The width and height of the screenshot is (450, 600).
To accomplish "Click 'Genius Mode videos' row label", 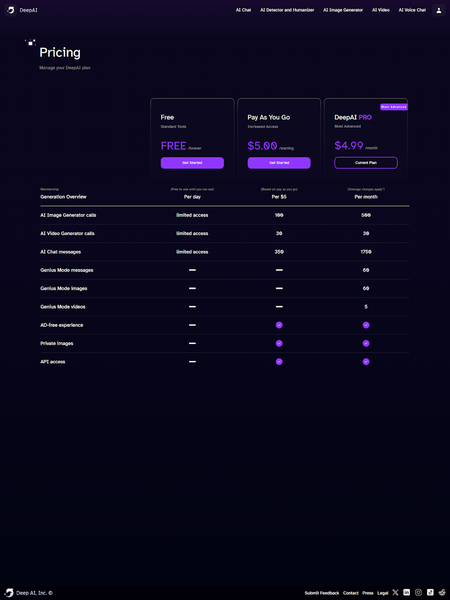I will point(63,307).
